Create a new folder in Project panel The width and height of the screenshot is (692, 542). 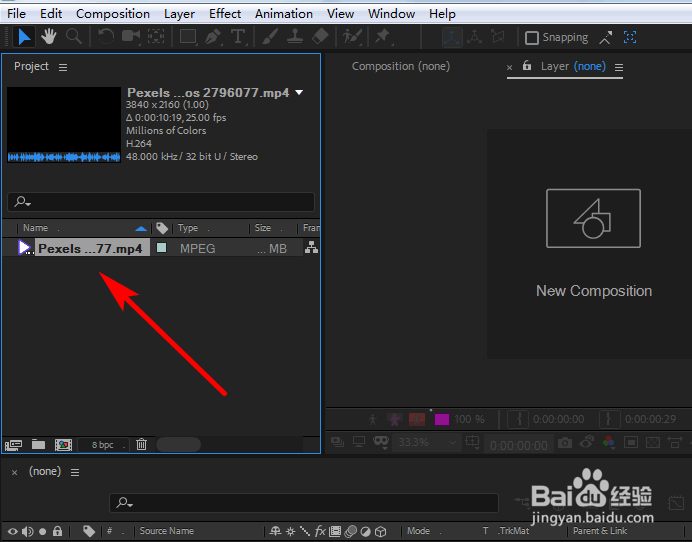coord(38,444)
